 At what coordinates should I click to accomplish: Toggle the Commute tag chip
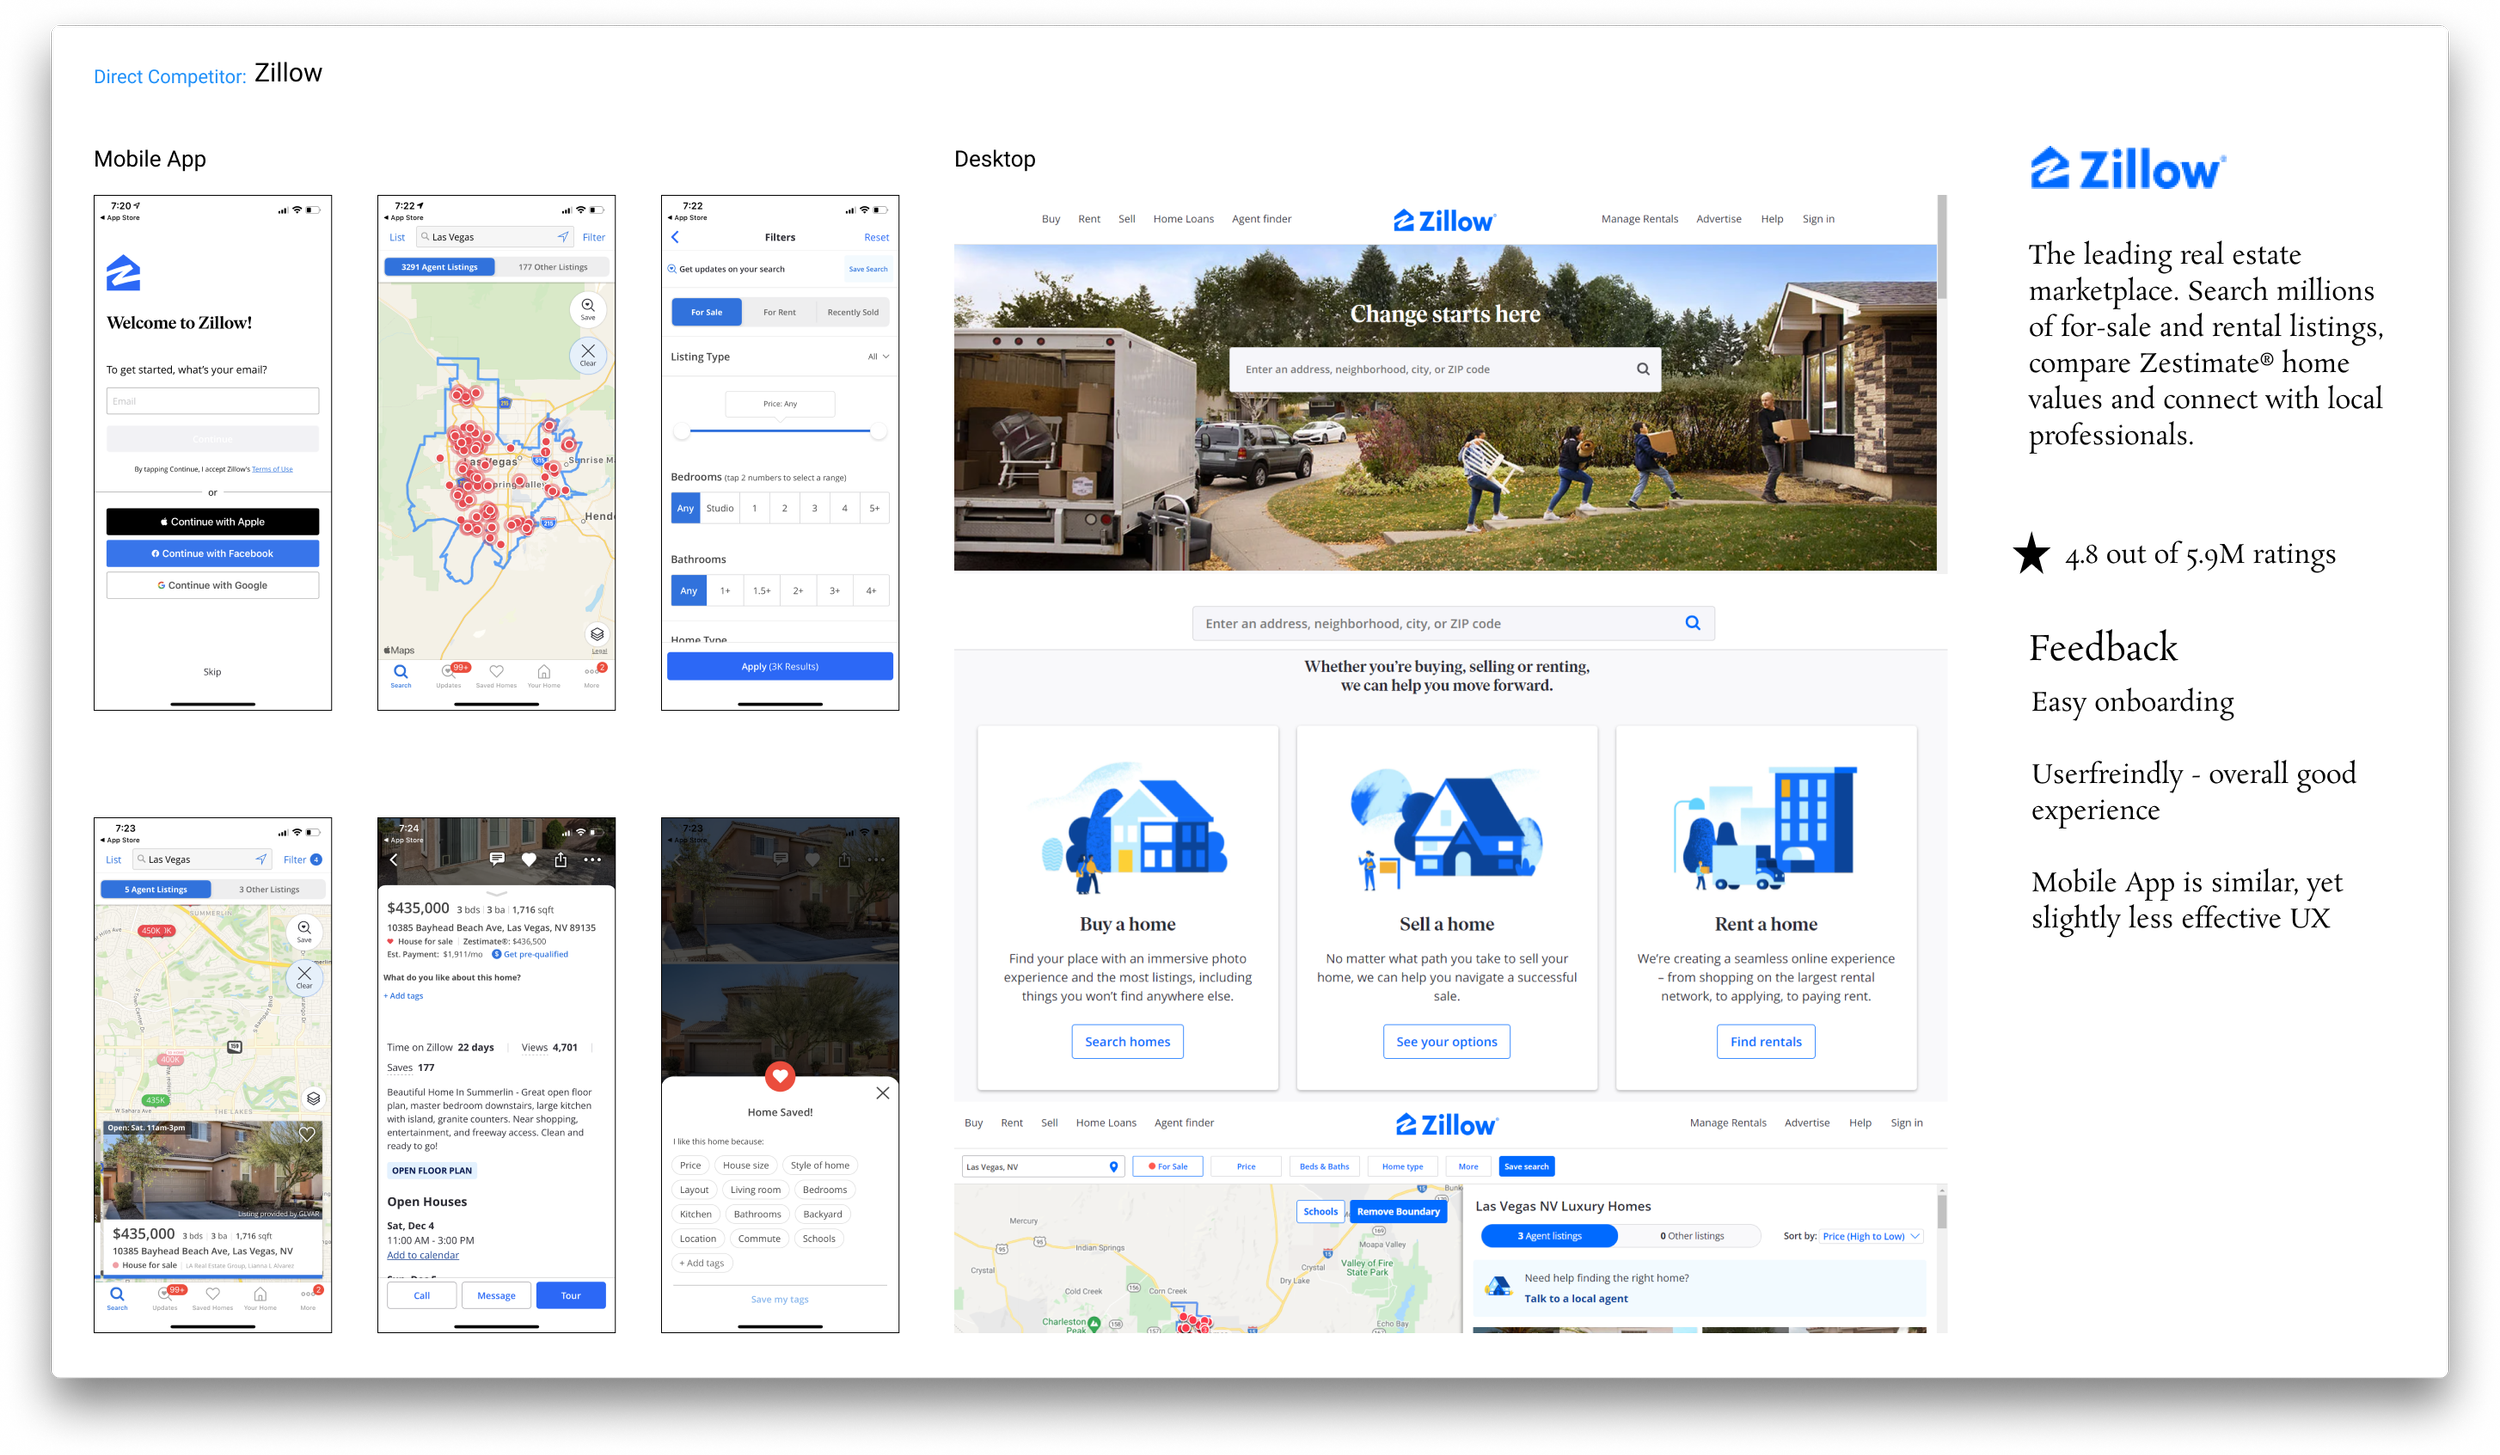(x=759, y=1238)
